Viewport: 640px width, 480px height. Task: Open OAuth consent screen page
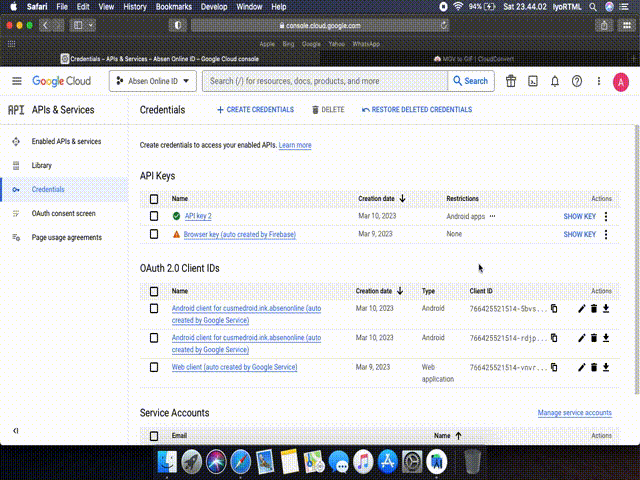(x=63, y=213)
